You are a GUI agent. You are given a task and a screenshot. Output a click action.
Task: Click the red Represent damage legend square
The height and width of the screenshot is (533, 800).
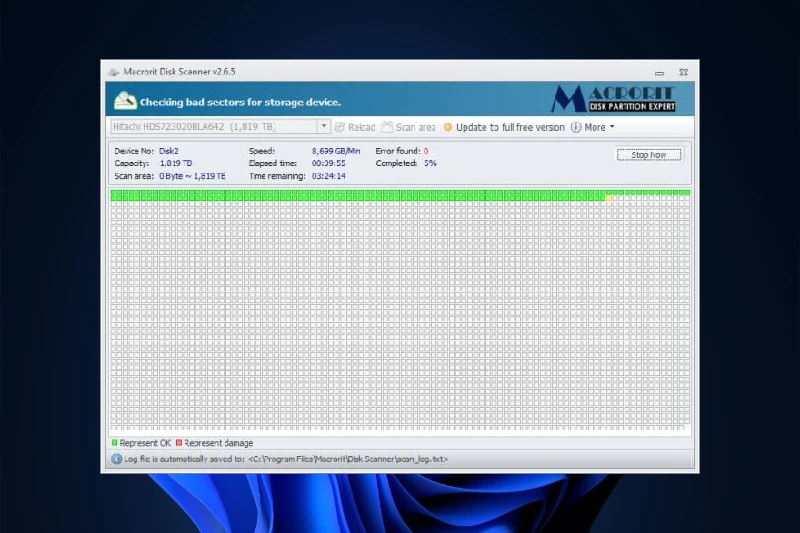[179, 442]
